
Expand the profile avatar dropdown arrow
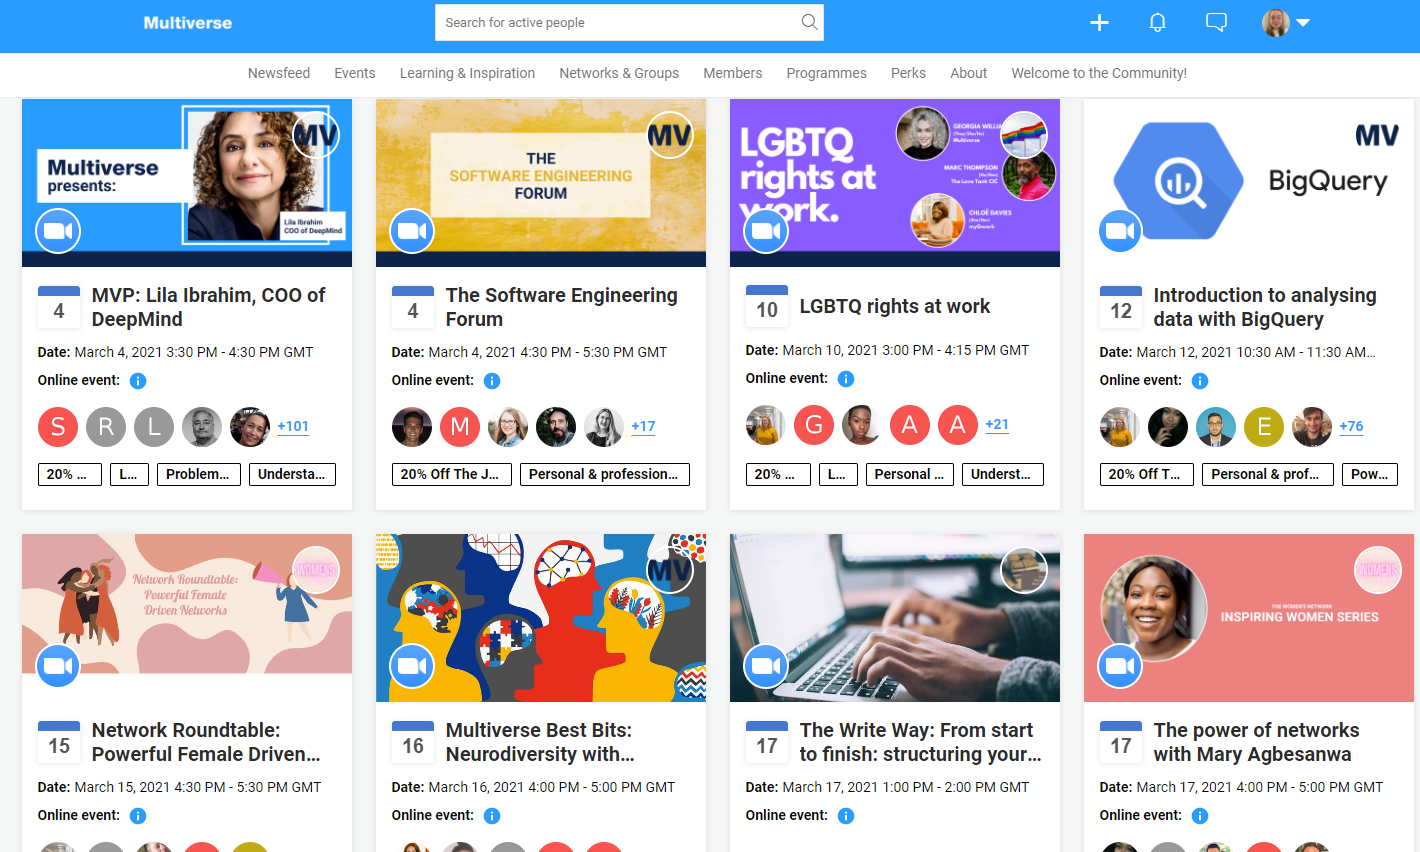[x=1303, y=22]
